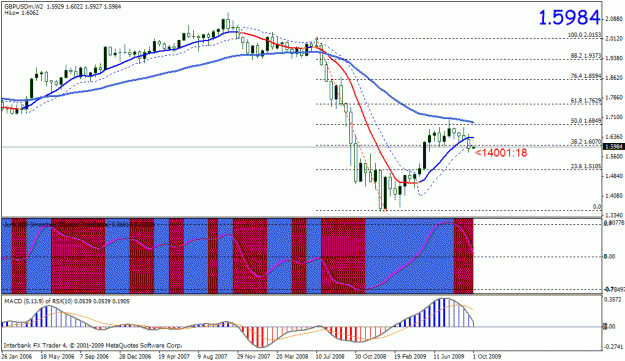Select the 100.0 2.0153 Fibonacci level label

coord(584,35)
